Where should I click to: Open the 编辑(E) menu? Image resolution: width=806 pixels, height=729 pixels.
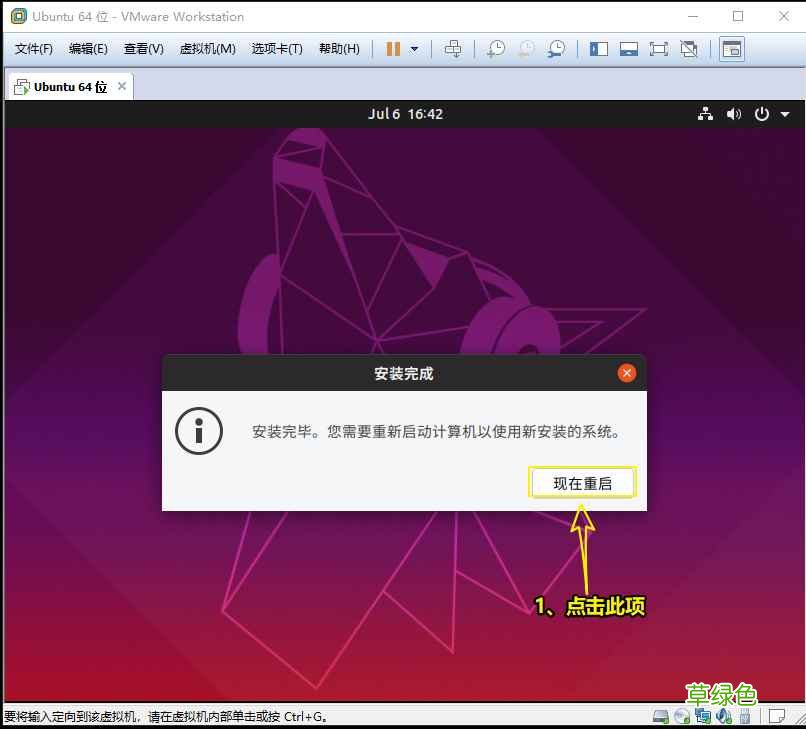(x=88, y=49)
